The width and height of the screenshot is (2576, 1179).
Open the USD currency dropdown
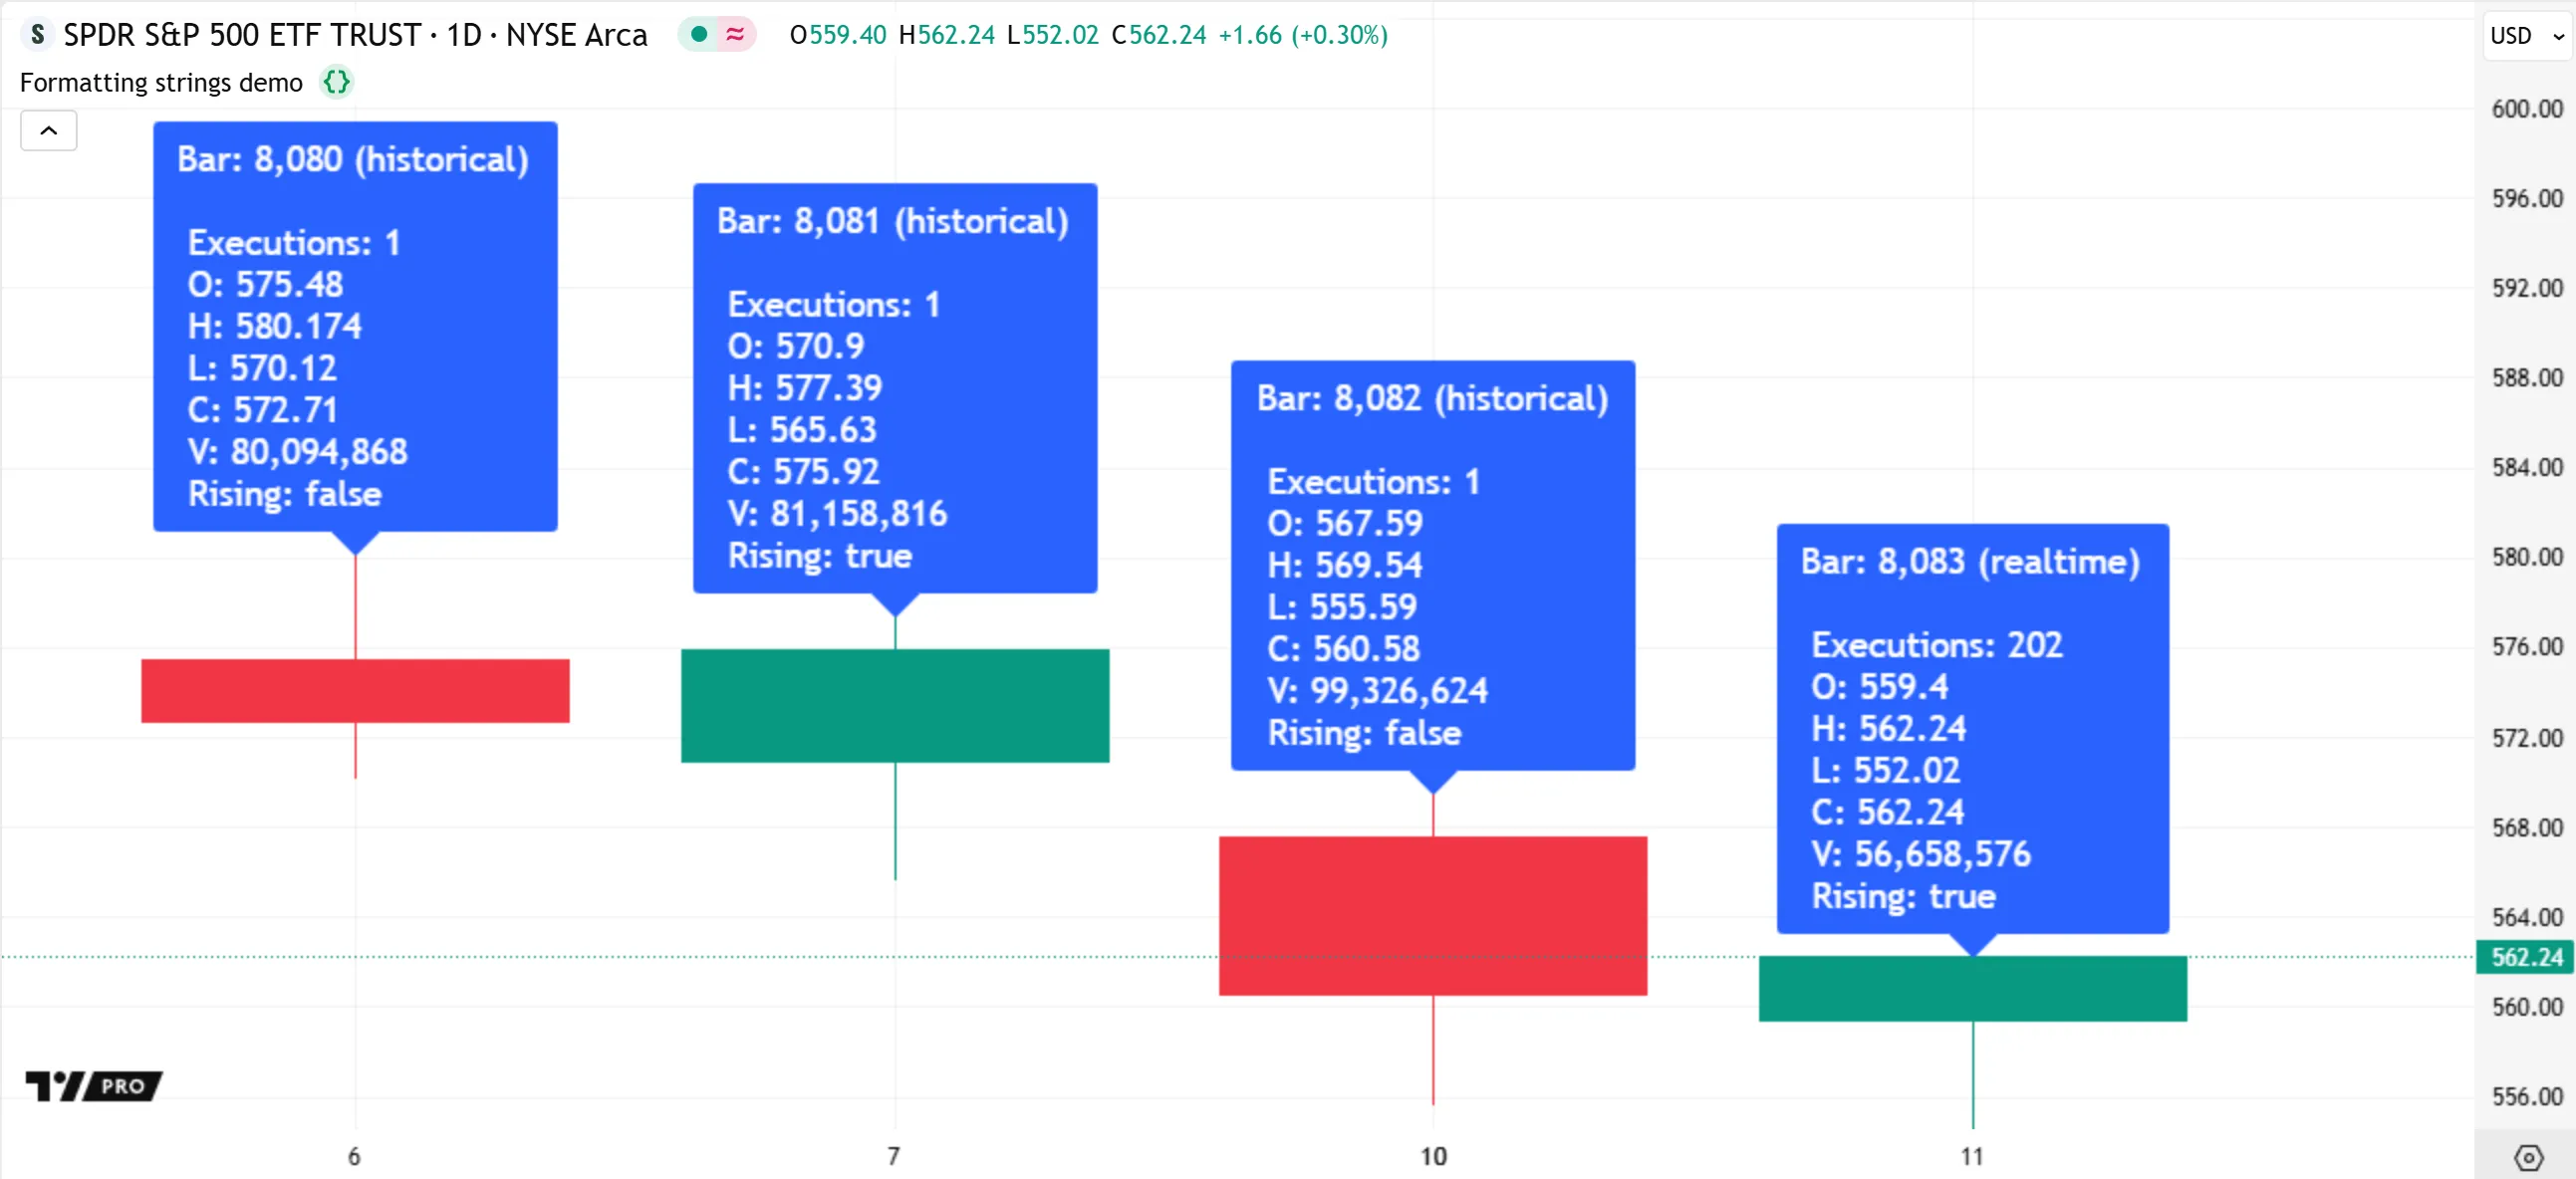[2526, 36]
